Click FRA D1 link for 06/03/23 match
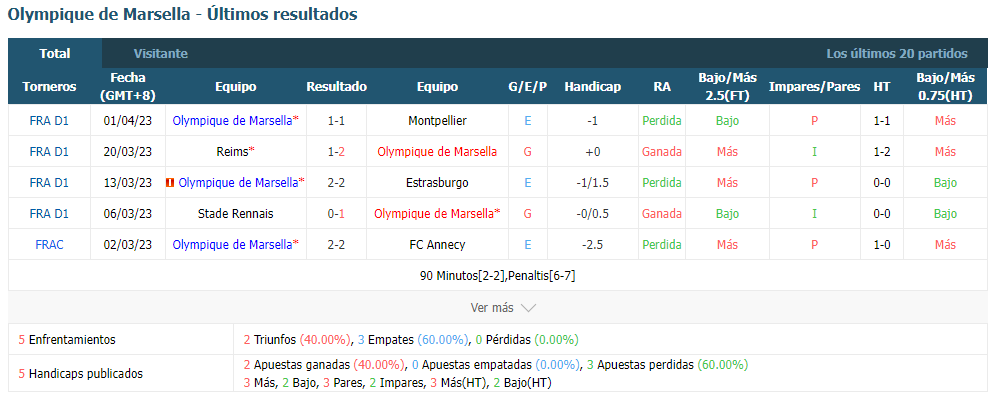The height and width of the screenshot is (399, 998). [49, 214]
